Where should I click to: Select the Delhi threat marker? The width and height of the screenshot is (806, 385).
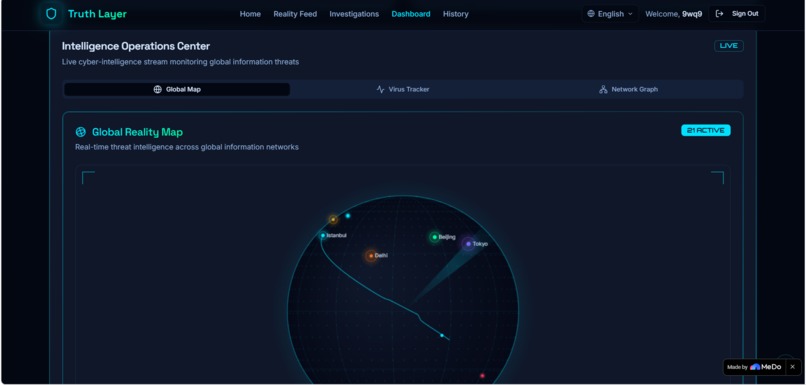point(371,255)
